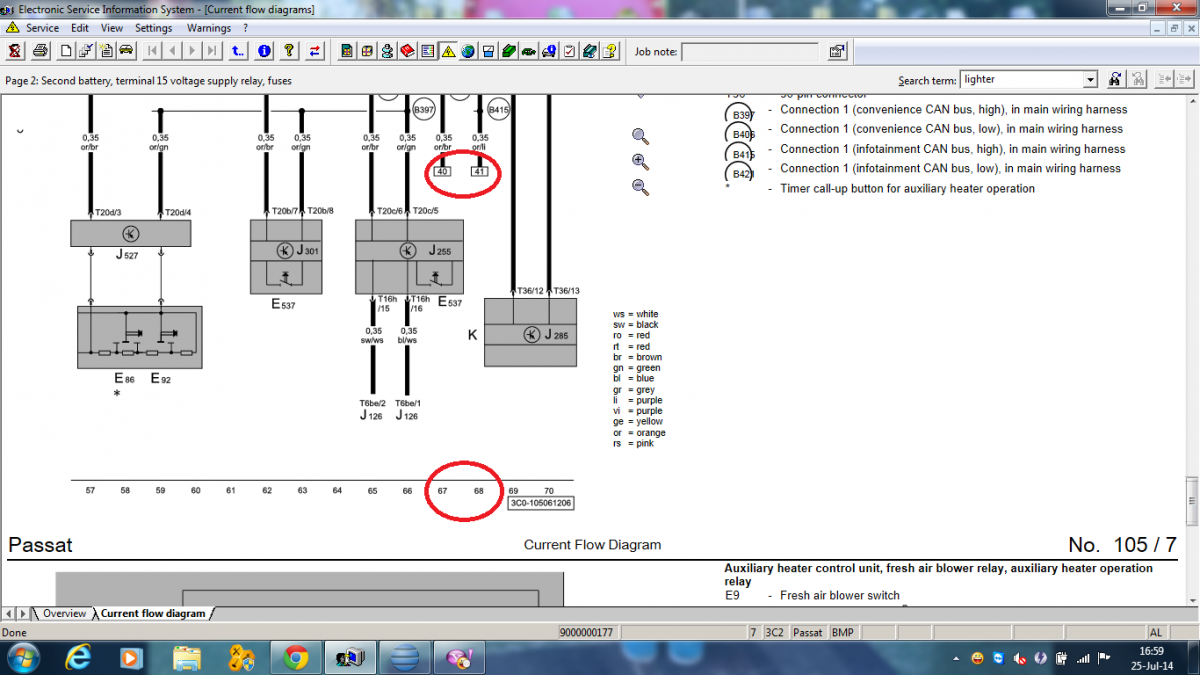
Task: Expand the Search term dropdown
Action: [x=1090, y=80]
